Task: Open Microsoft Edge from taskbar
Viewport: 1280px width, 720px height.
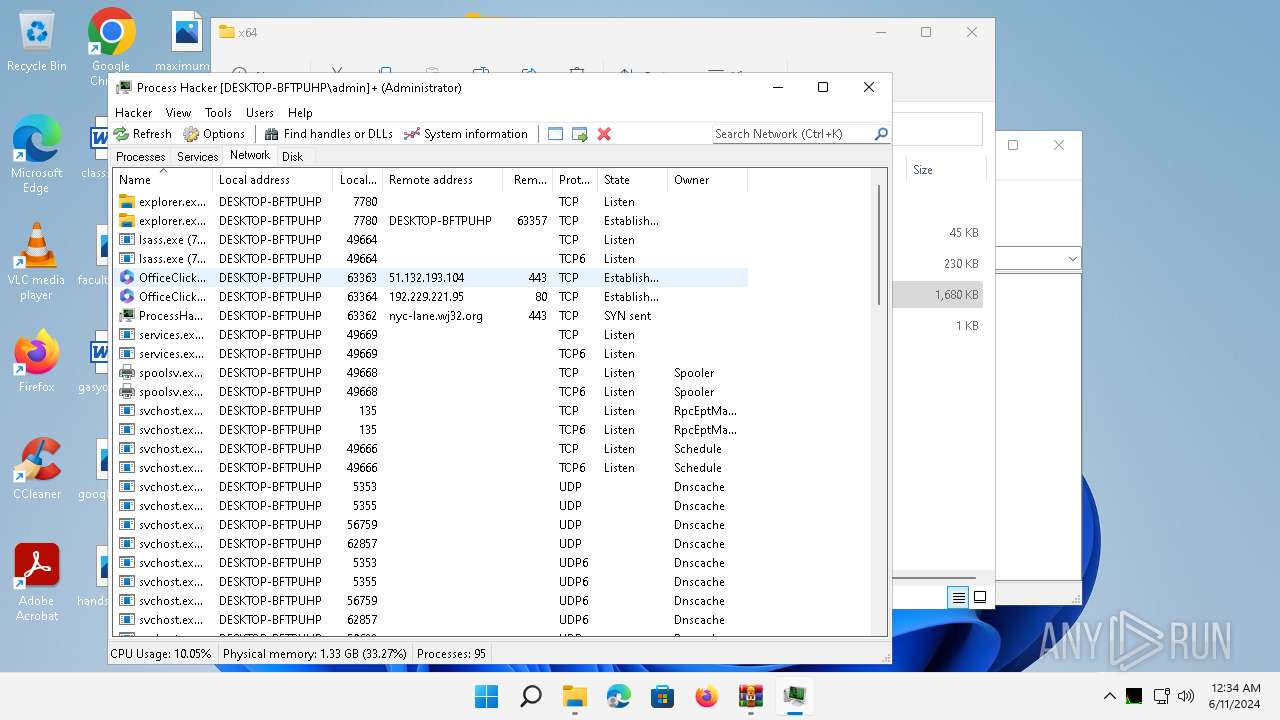Action: tap(619, 696)
